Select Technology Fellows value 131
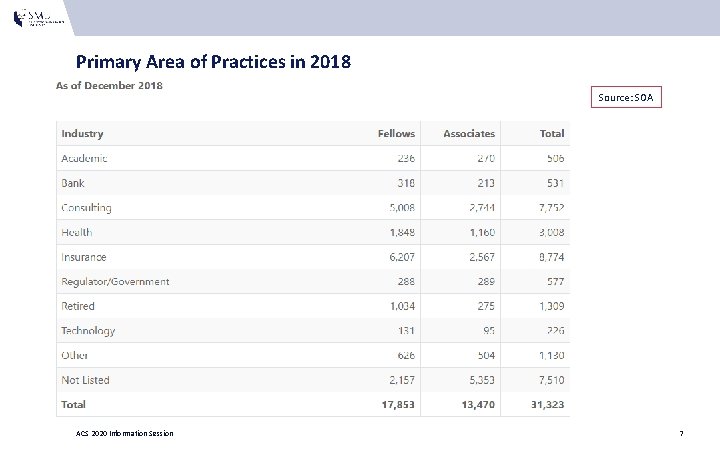 (x=406, y=331)
